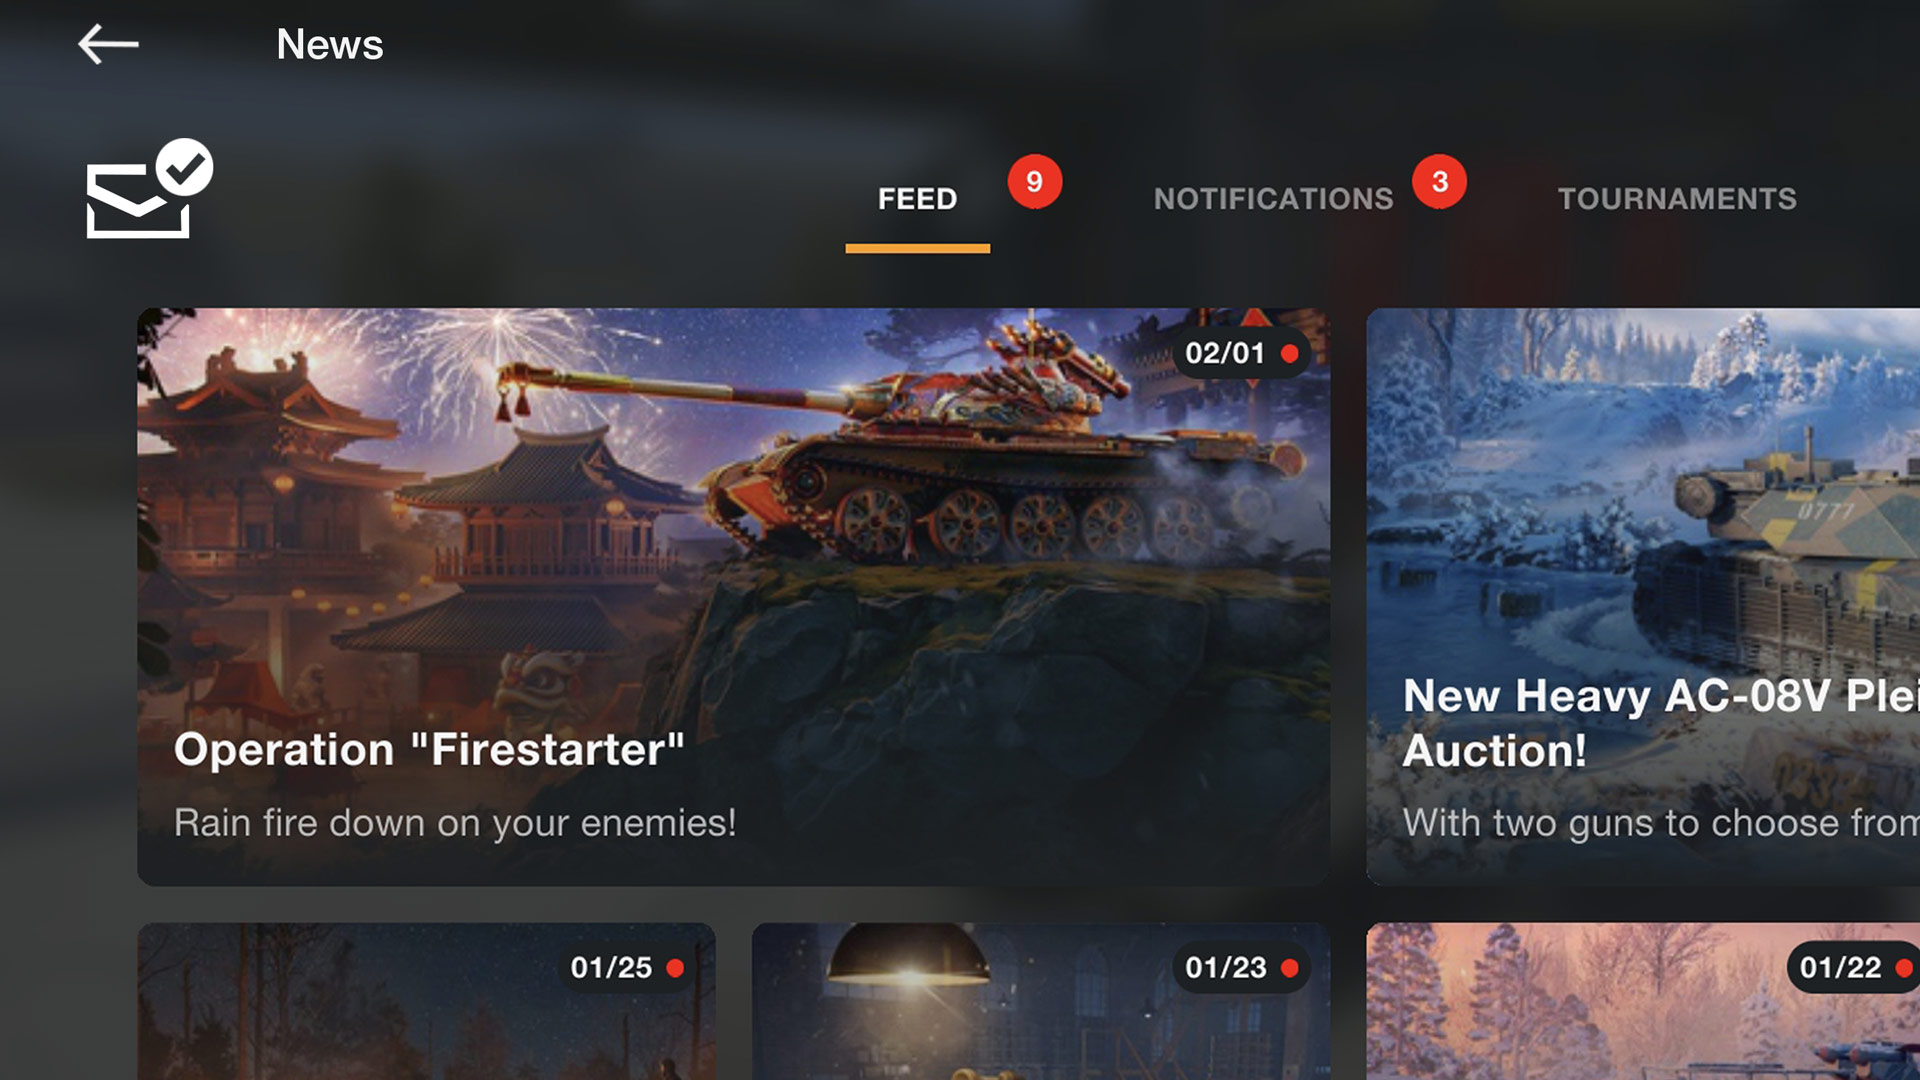
Task: Open the 01/22 snowy forest news card
Action: pos(1643,1001)
